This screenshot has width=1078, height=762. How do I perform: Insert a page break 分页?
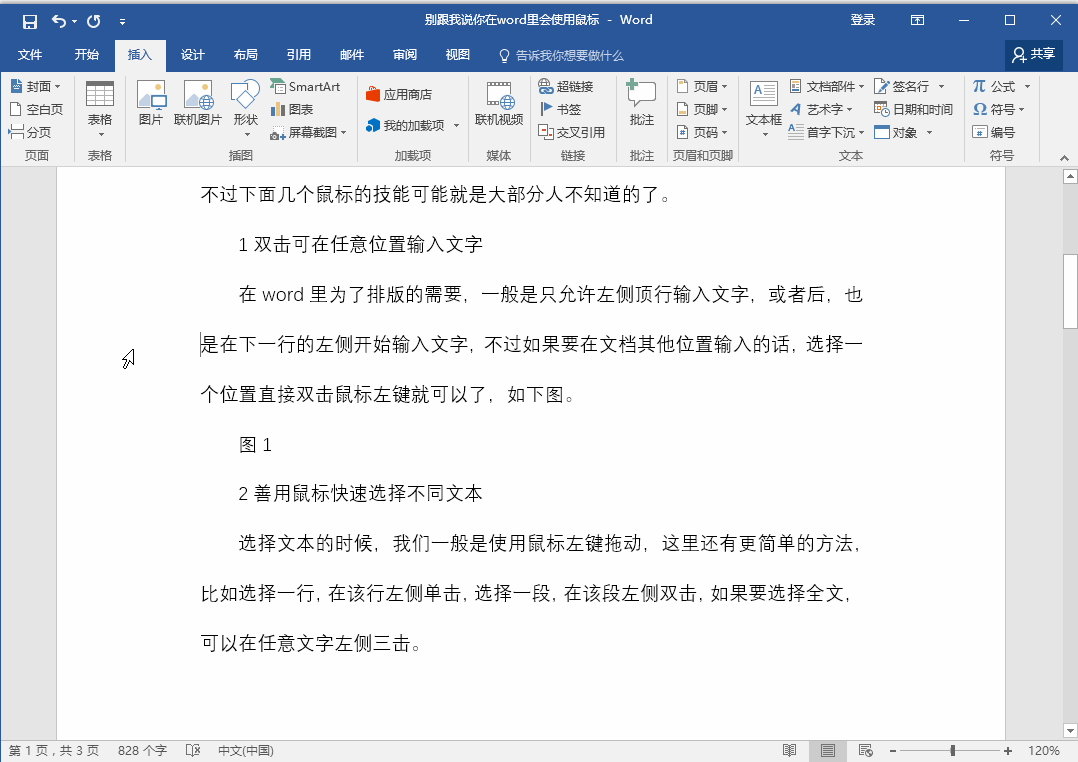[30, 131]
